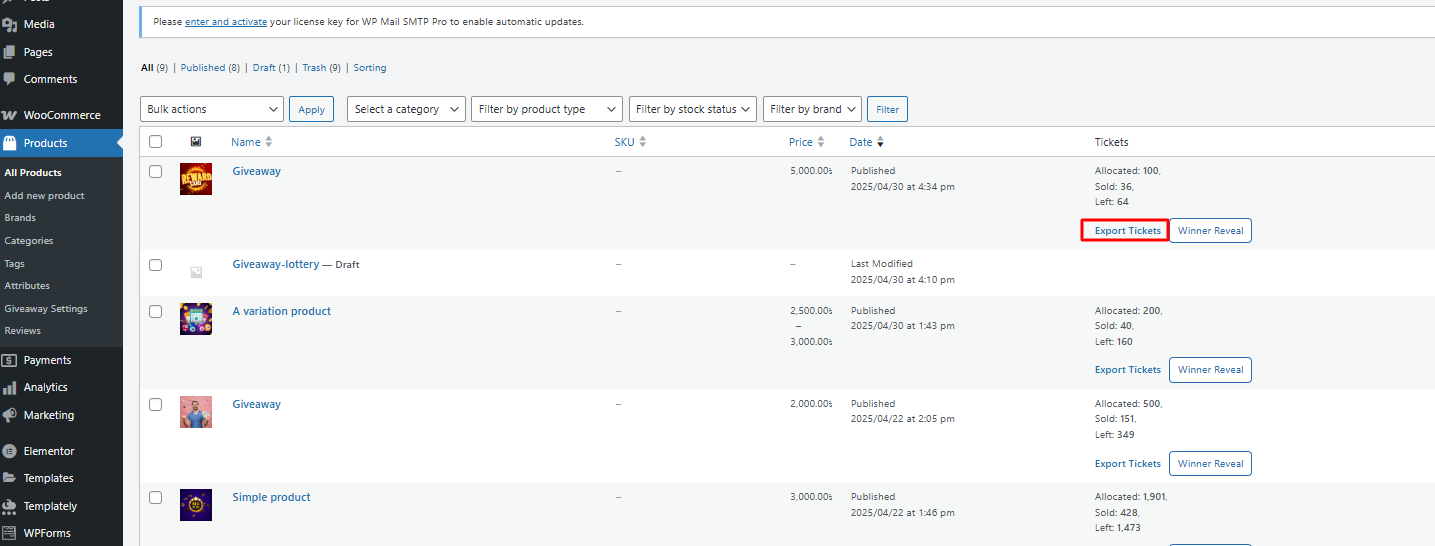This screenshot has height=546, width=1435.
Task: Open WPForms icon in sidebar
Action: [10, 533]
